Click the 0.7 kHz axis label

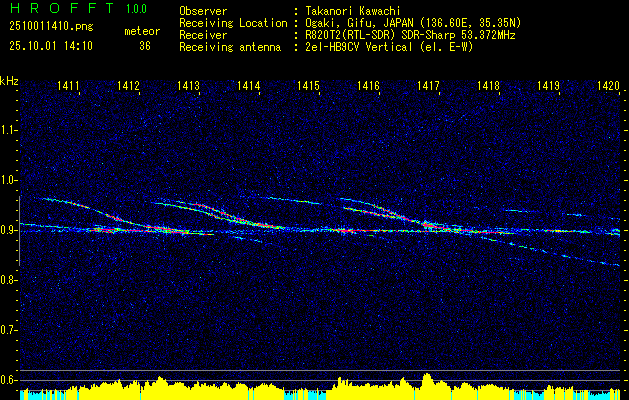coord(8,330)
